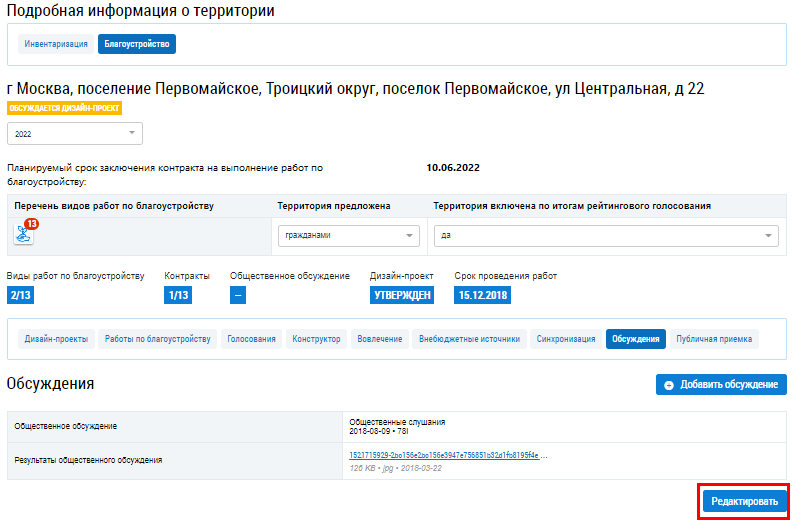This screenshot has width=803, height=528.
Task: Open the Дизайн-проекты tab
Action: coord(55,339)
